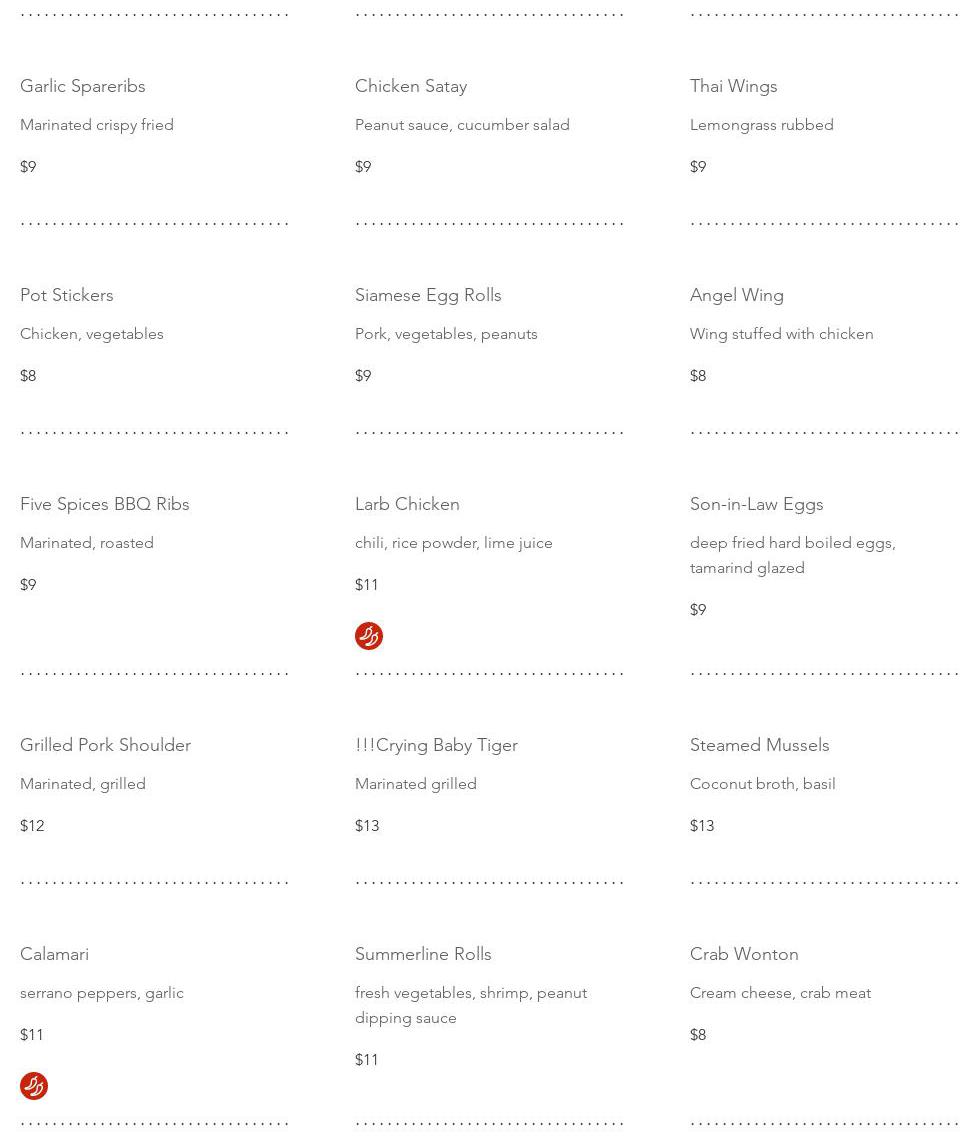The height and width of the screenshot is (1137, 965).
Task: Click the spicy chili icon under Calamari
Action: click(34, 1086)
